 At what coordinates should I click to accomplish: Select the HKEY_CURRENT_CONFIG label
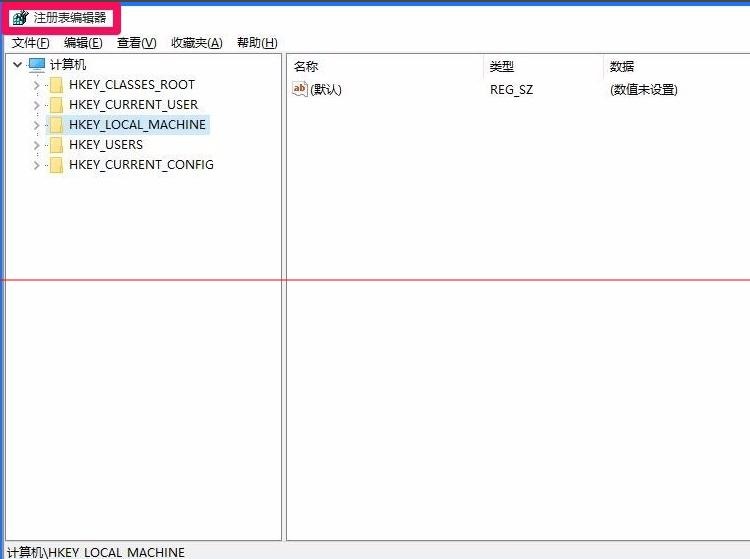[x=141, y=165]
